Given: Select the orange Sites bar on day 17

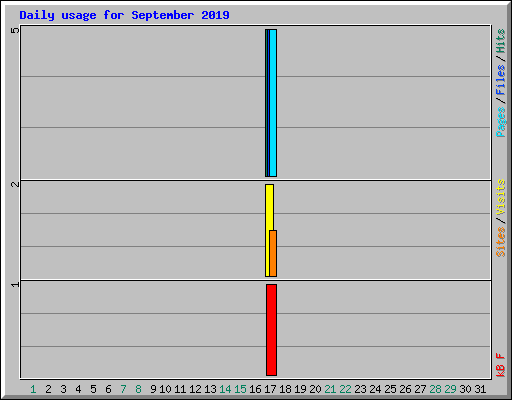Looking at the screenshot, I should (273, 253).
